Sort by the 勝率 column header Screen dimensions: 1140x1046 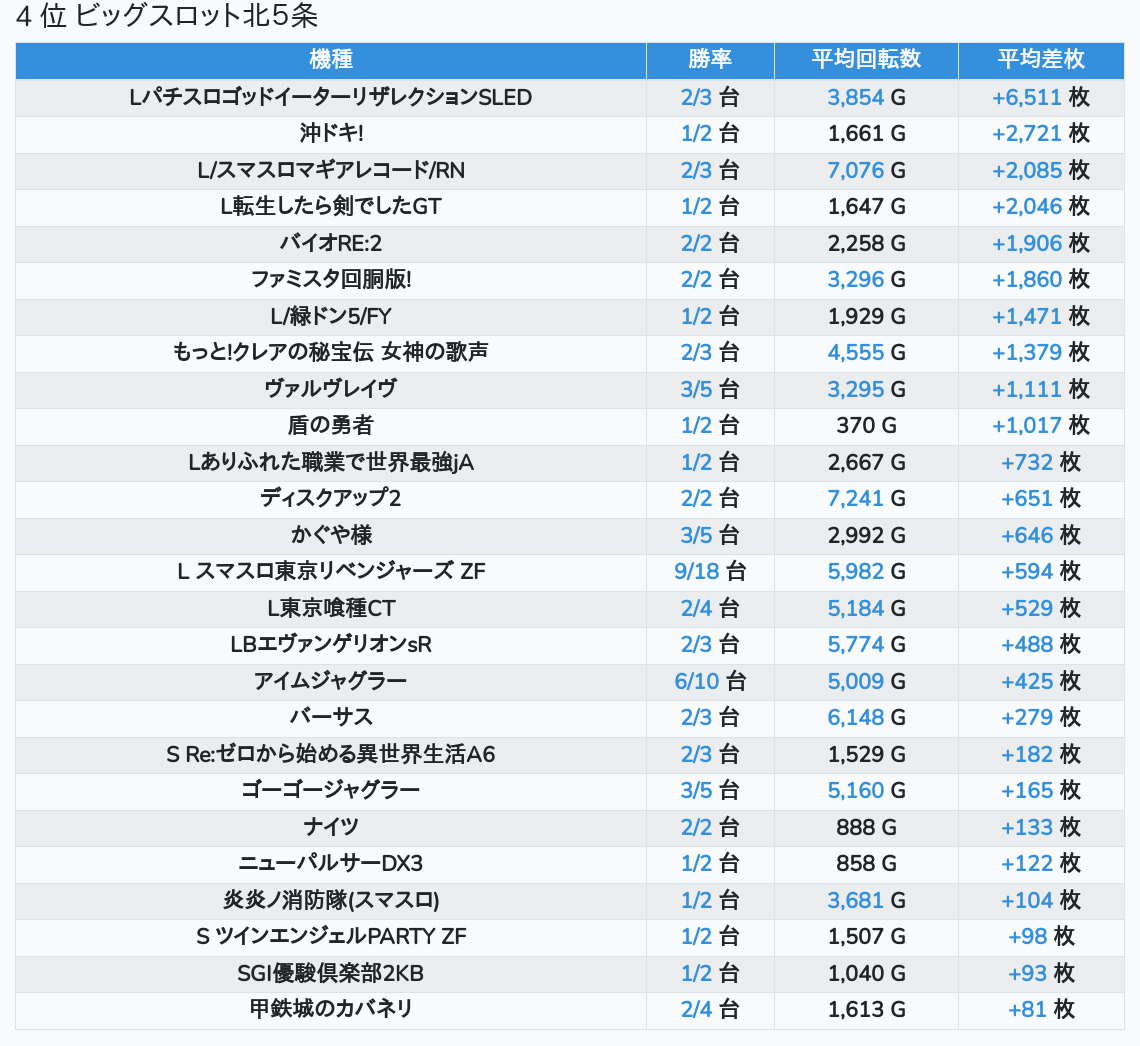coord(710,60)
